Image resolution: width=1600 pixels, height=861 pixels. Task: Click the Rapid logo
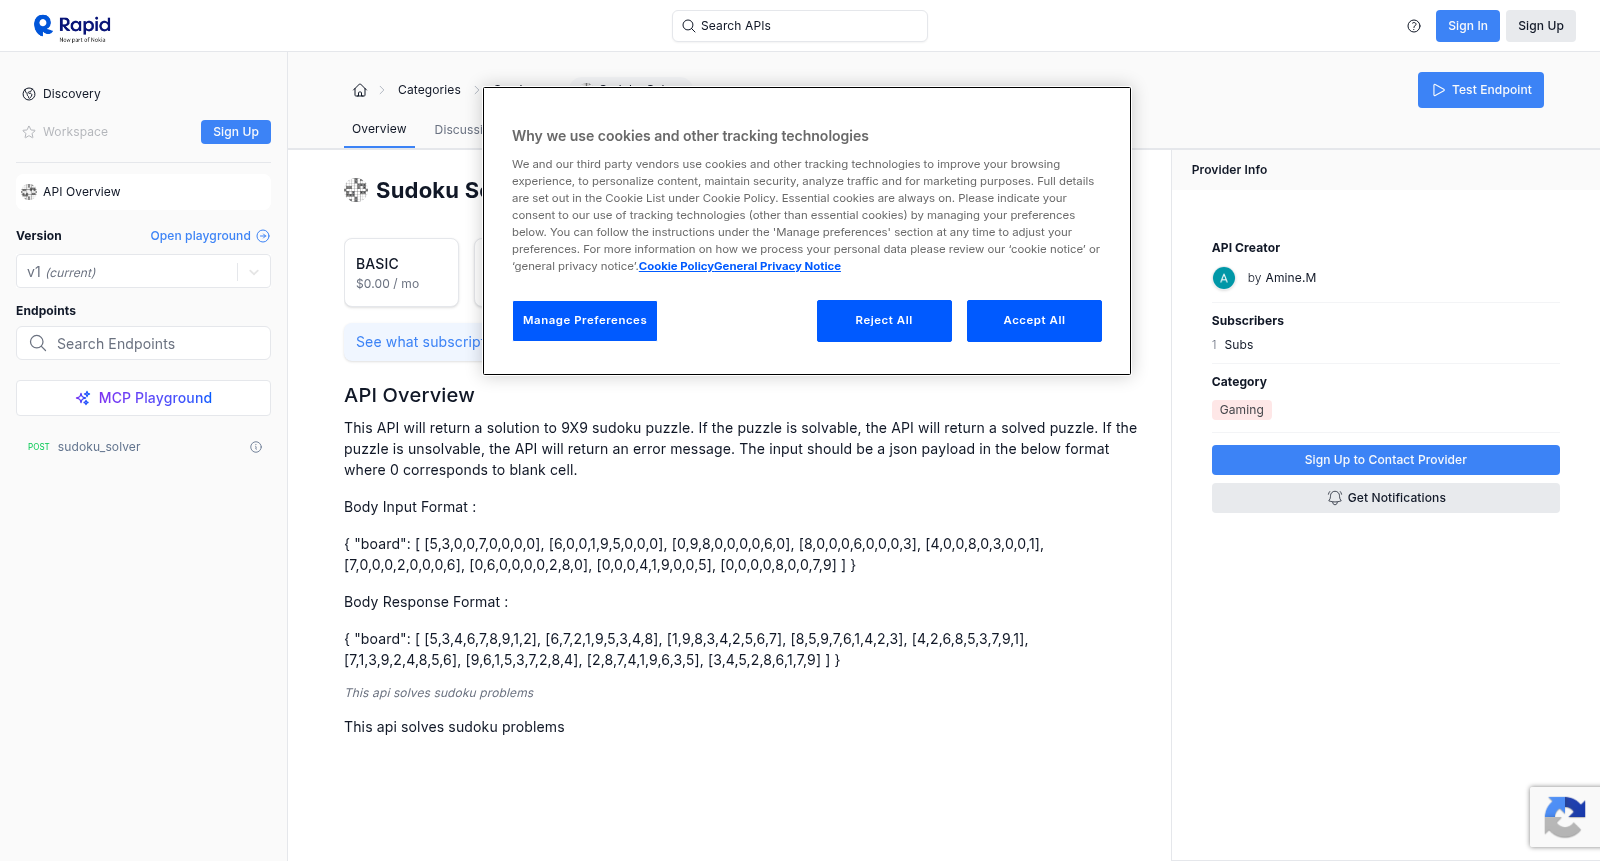[72, 27]
